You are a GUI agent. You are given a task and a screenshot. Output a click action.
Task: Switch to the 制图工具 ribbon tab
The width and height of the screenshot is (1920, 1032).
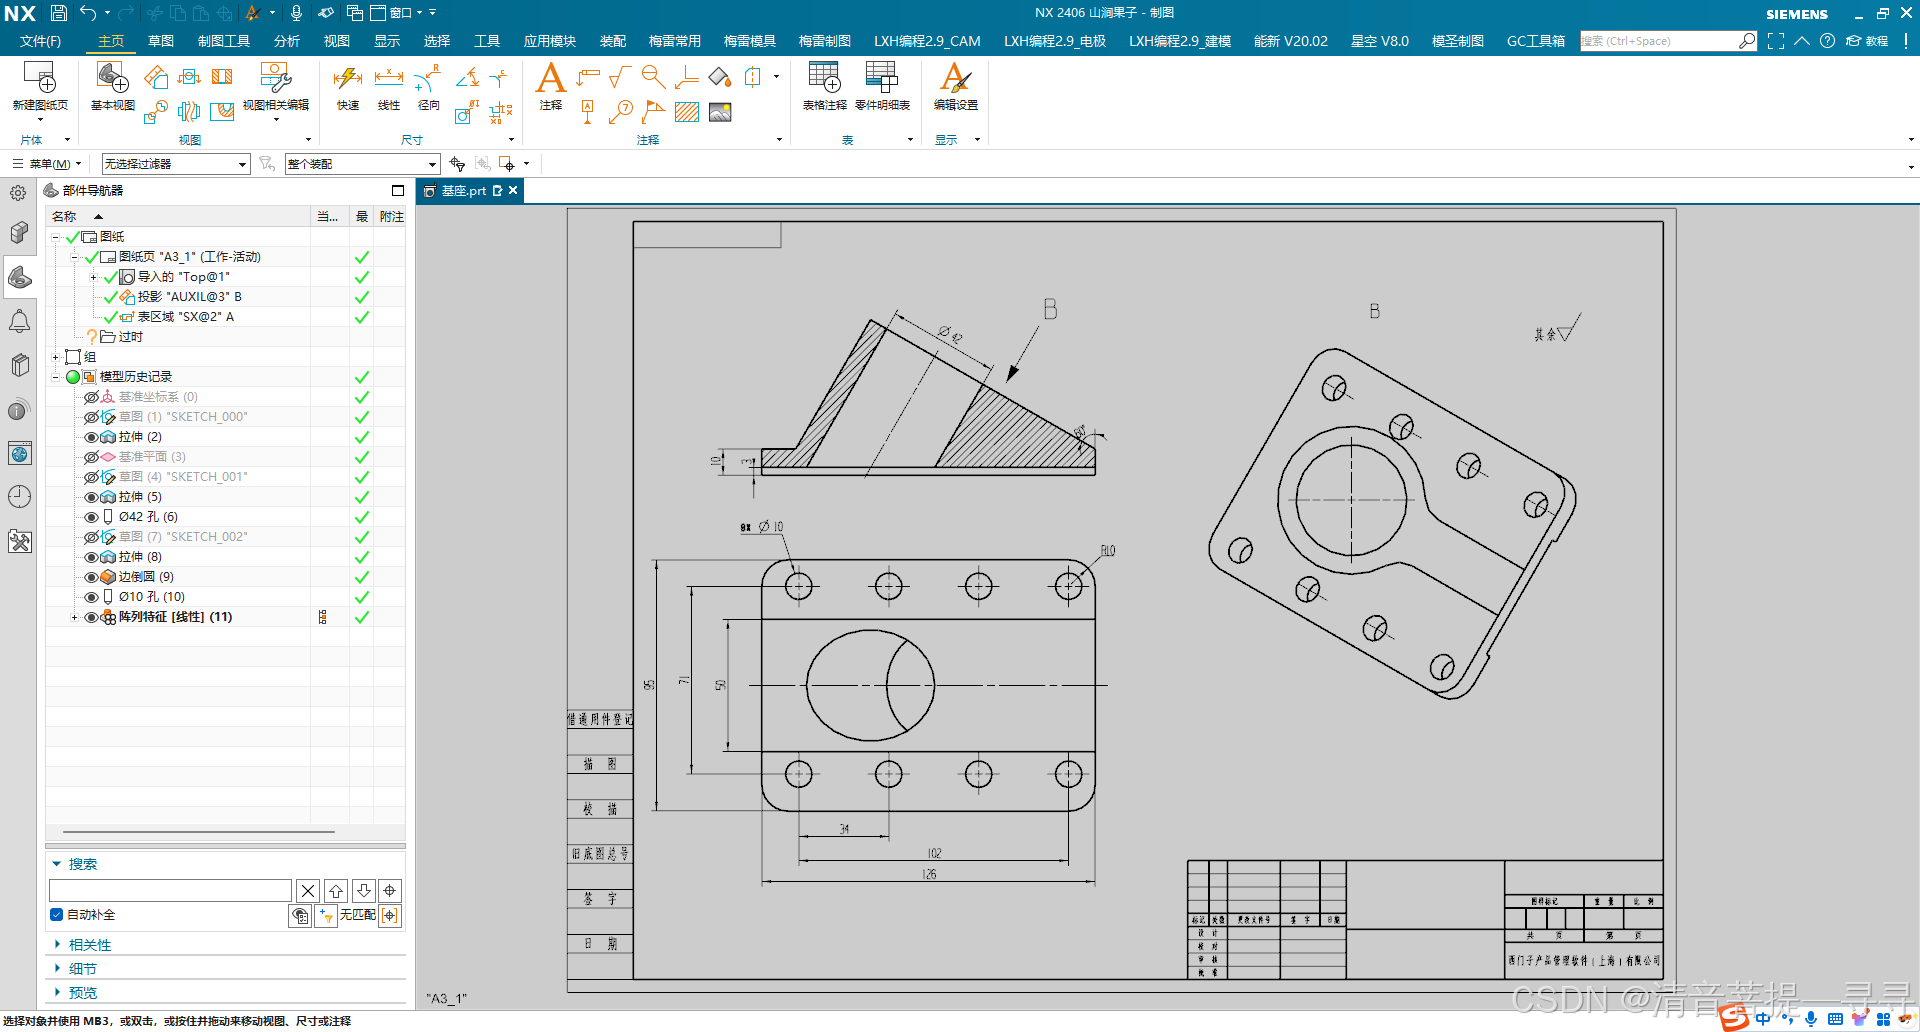224,41
